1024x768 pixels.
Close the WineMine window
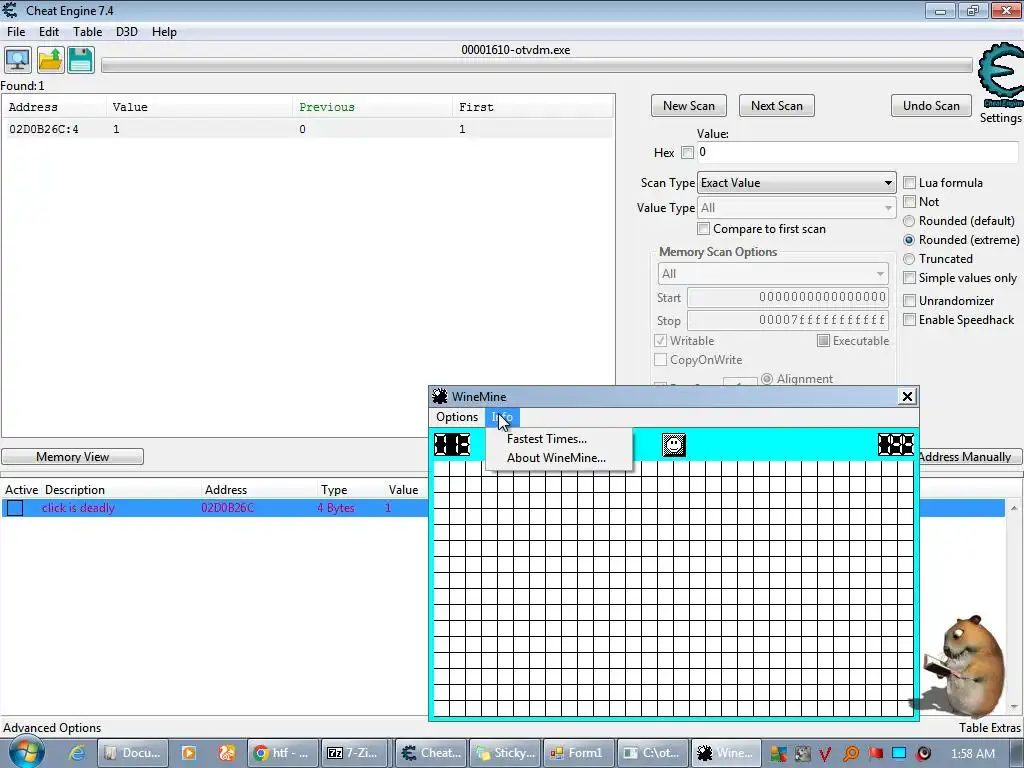[907, 396]
